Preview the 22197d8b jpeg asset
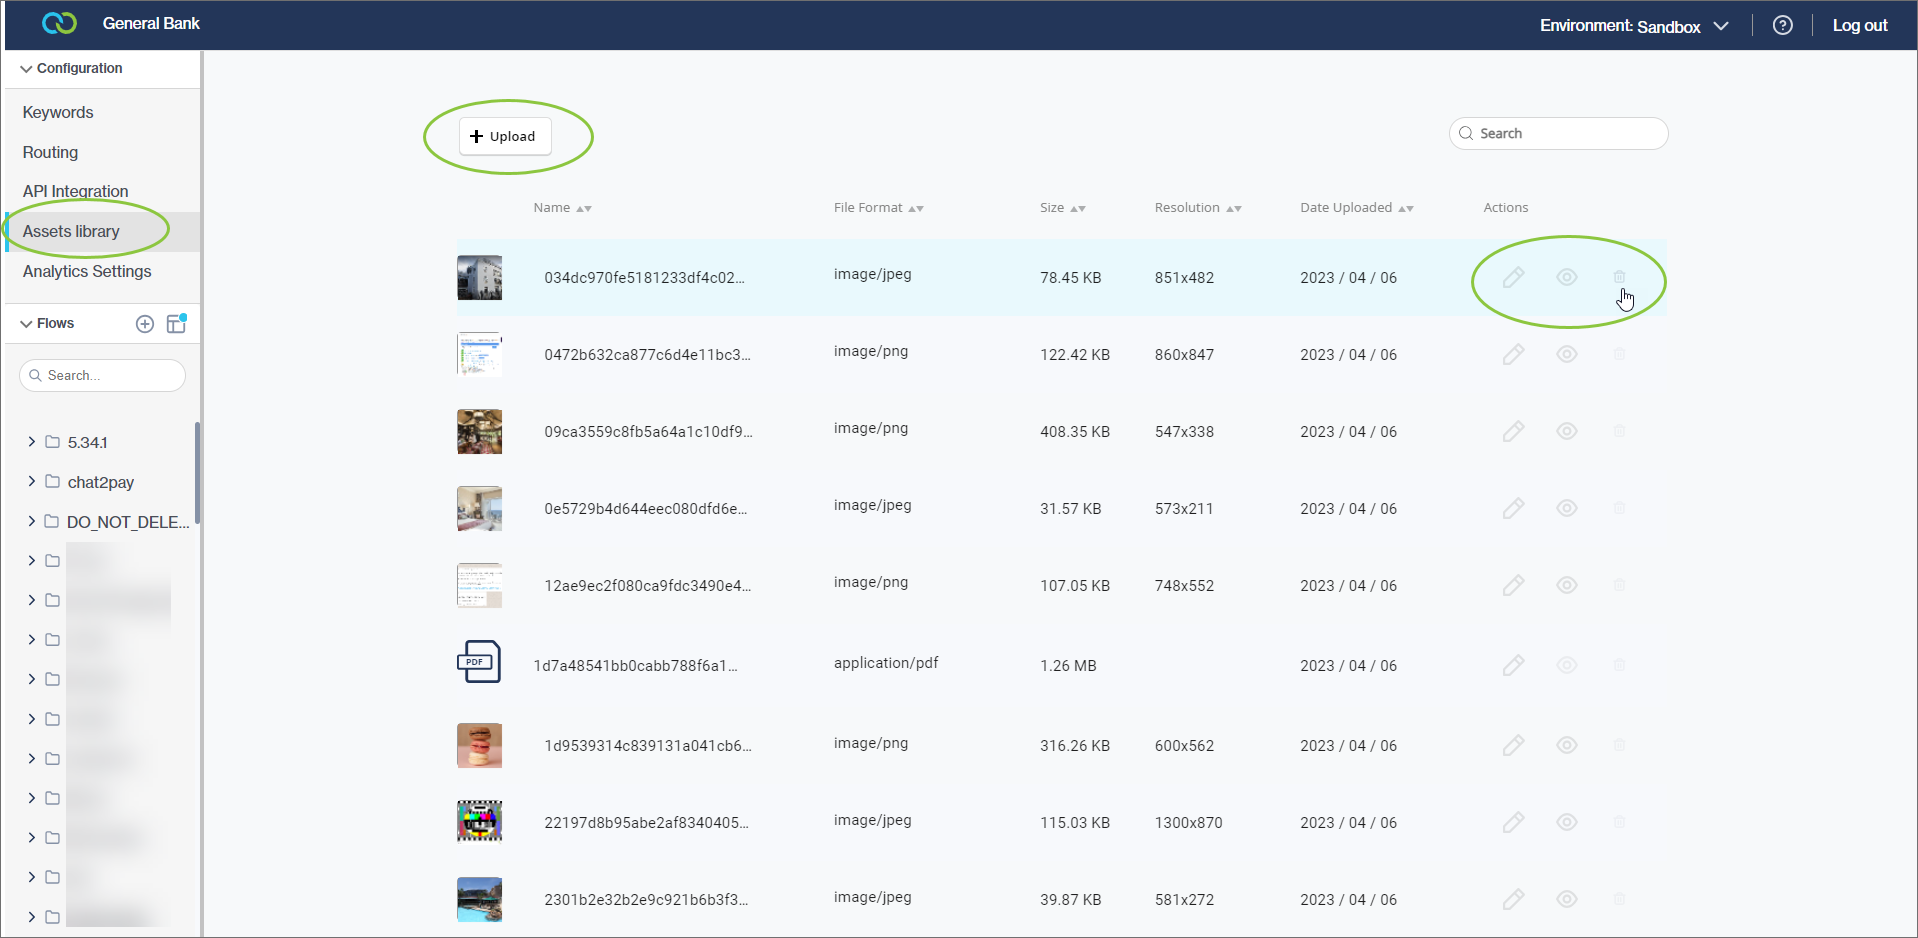 pos(1566,822)
